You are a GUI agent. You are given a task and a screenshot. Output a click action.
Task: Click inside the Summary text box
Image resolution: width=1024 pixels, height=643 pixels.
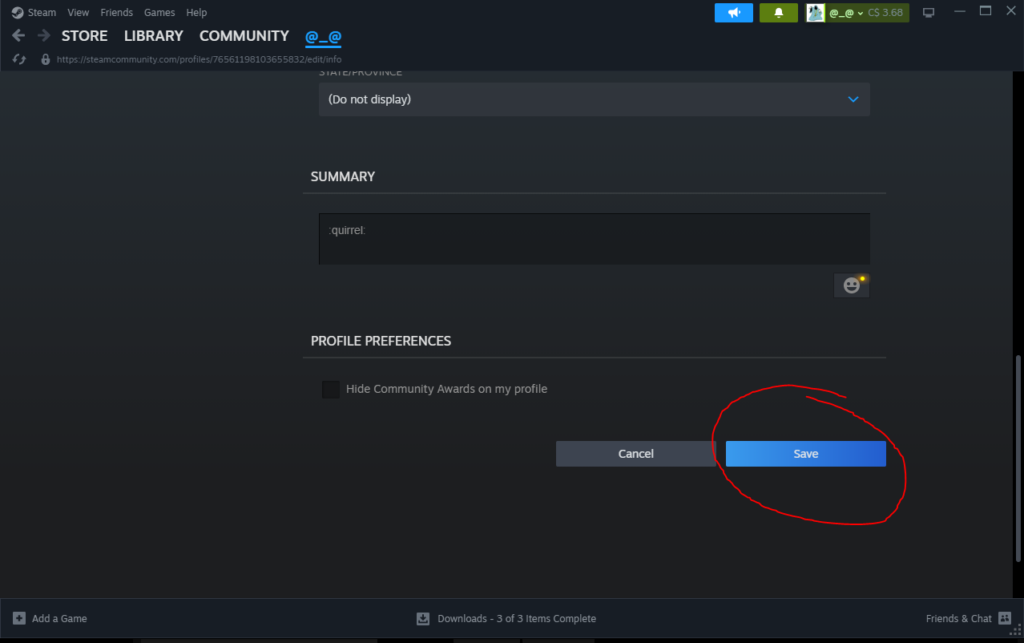[x=594, y=239]
